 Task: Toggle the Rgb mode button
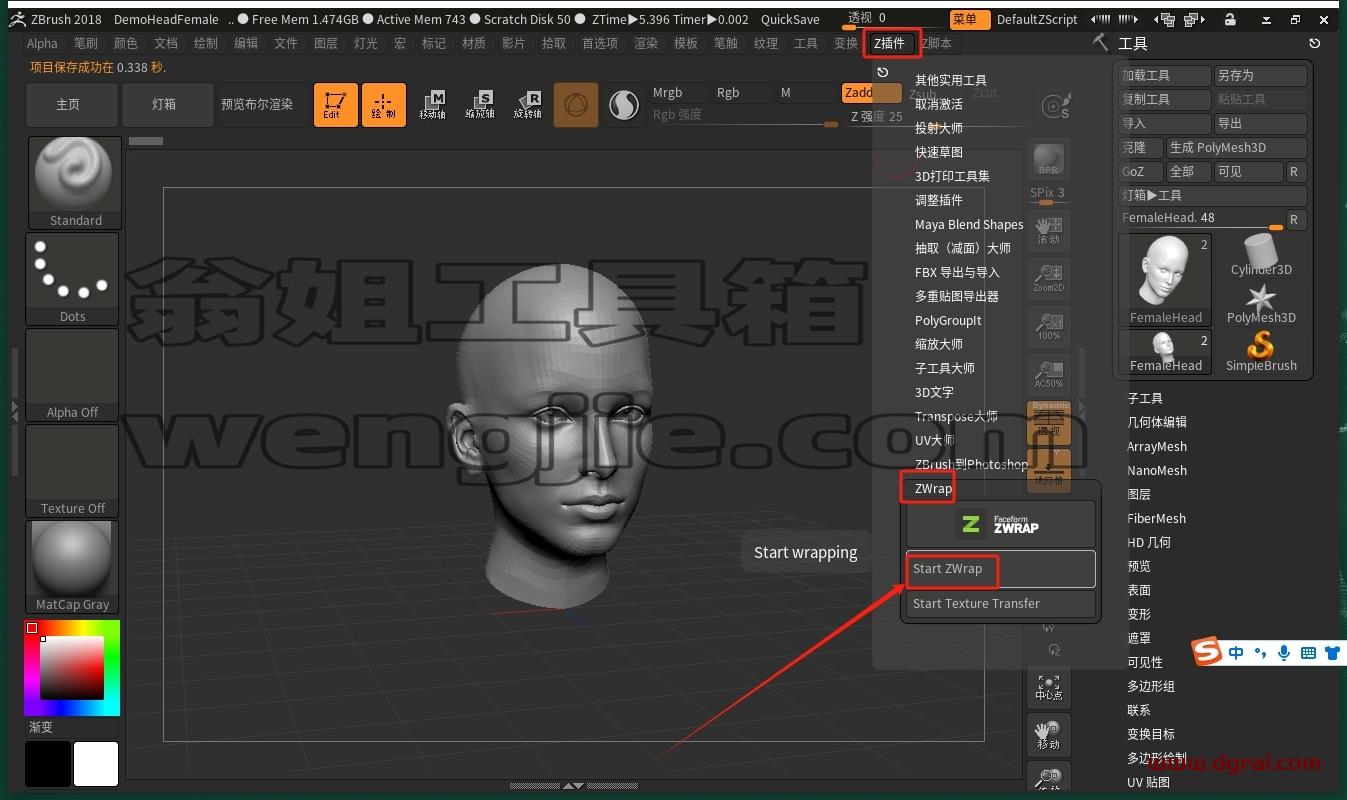point(743,93)
